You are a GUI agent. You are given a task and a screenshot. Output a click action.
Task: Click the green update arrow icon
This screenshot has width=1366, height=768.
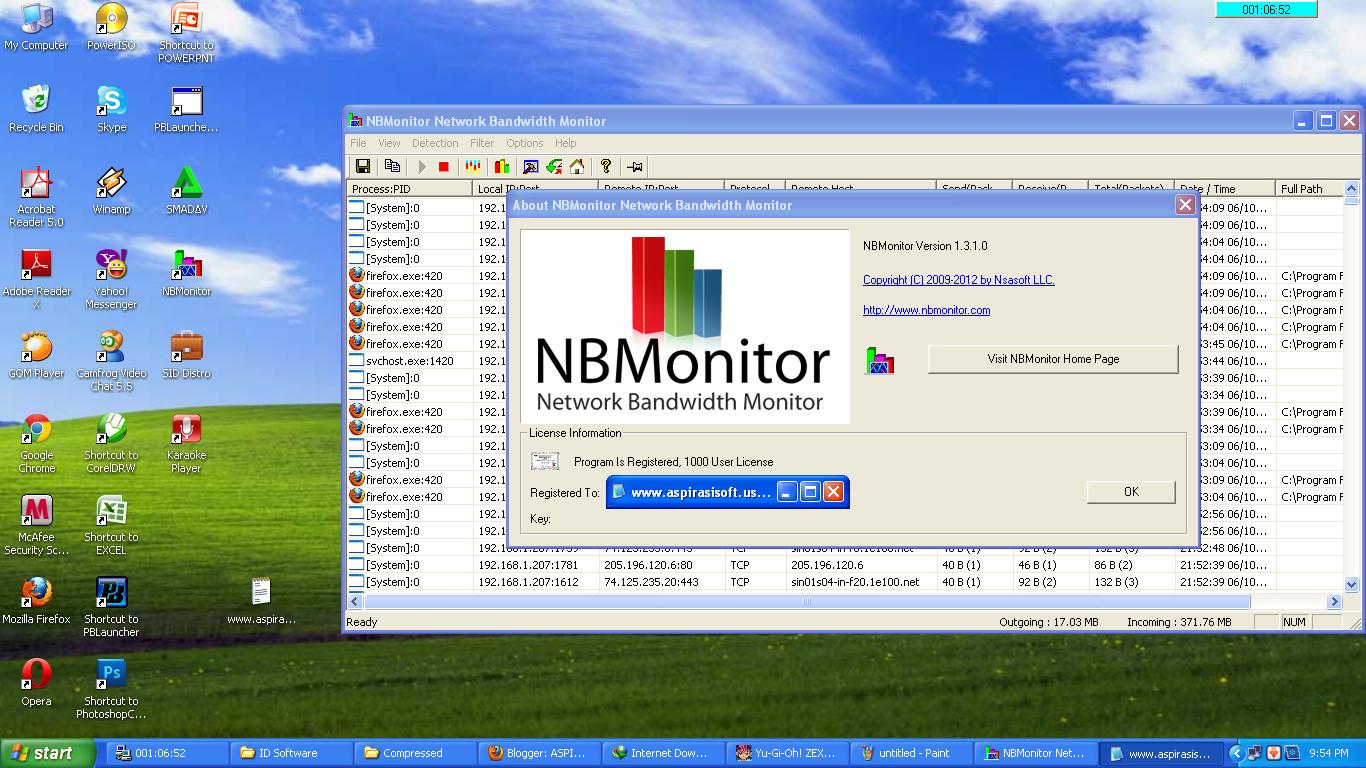(554, 166)
